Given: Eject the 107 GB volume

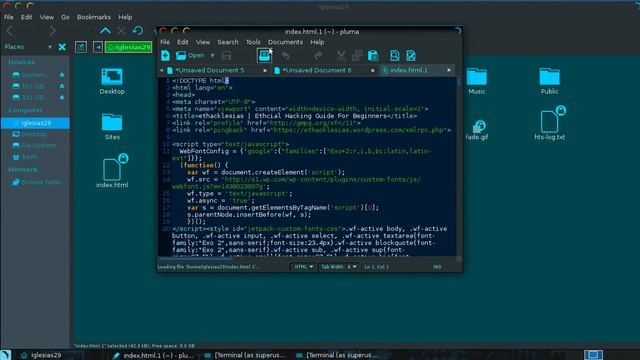Looking at the screenshot, I should (62, 86).
